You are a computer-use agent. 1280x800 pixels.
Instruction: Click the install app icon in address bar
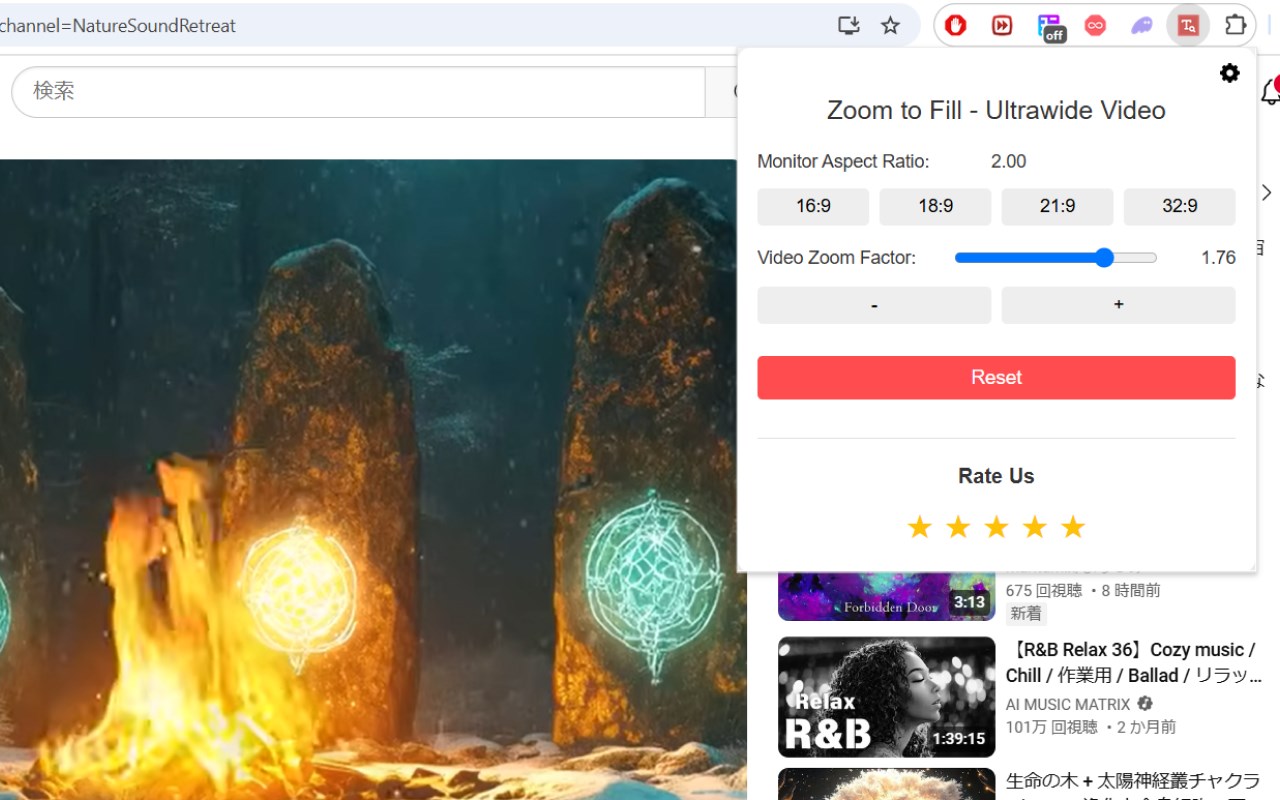click(848, 26)
